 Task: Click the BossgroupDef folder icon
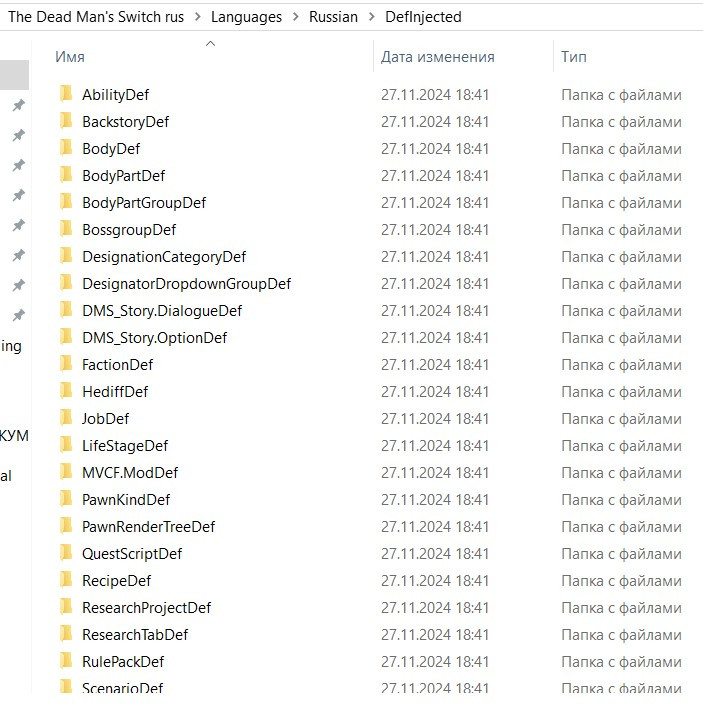point(66,228)
